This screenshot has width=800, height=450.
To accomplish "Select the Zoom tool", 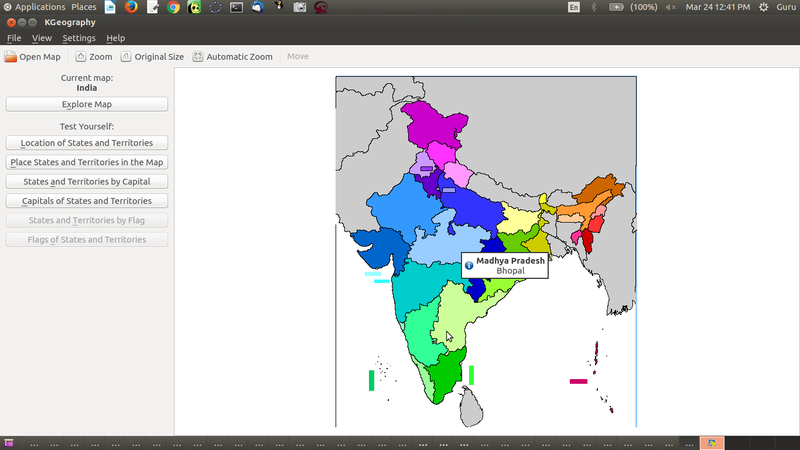I will tap(94, 57).
